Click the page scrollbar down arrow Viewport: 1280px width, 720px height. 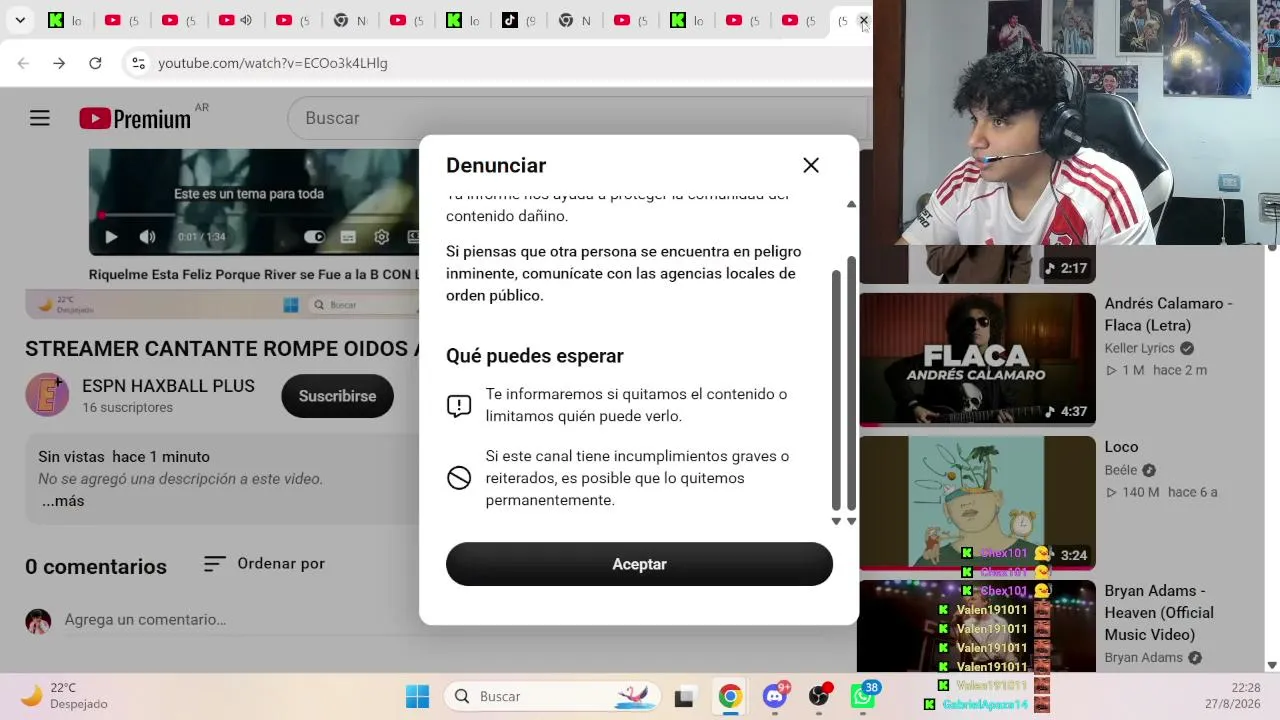click(x=1272, y=665)
